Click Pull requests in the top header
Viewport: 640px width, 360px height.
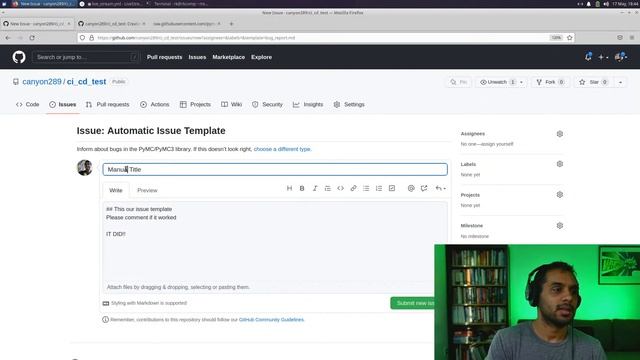point(164,57)
